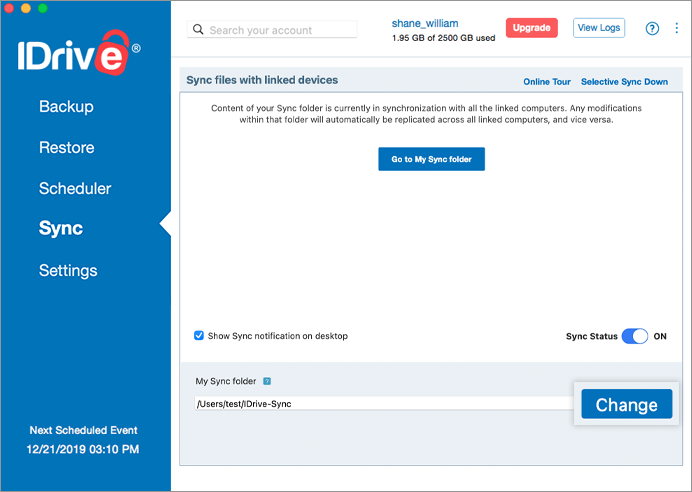Click the shane_william account name
The width and height of the screenshot is (692, 492).
coord(425,23)
